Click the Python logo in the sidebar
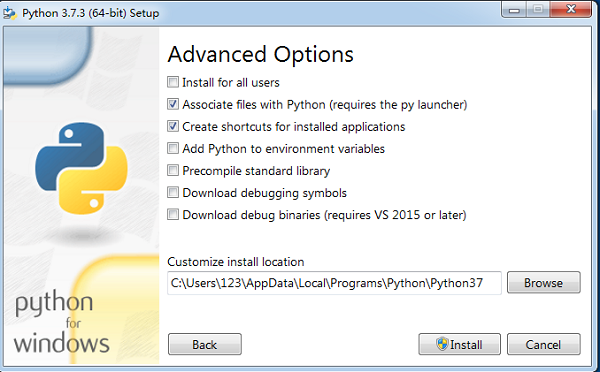The width and height of the screenshot is (600, 372). (81, 168)
